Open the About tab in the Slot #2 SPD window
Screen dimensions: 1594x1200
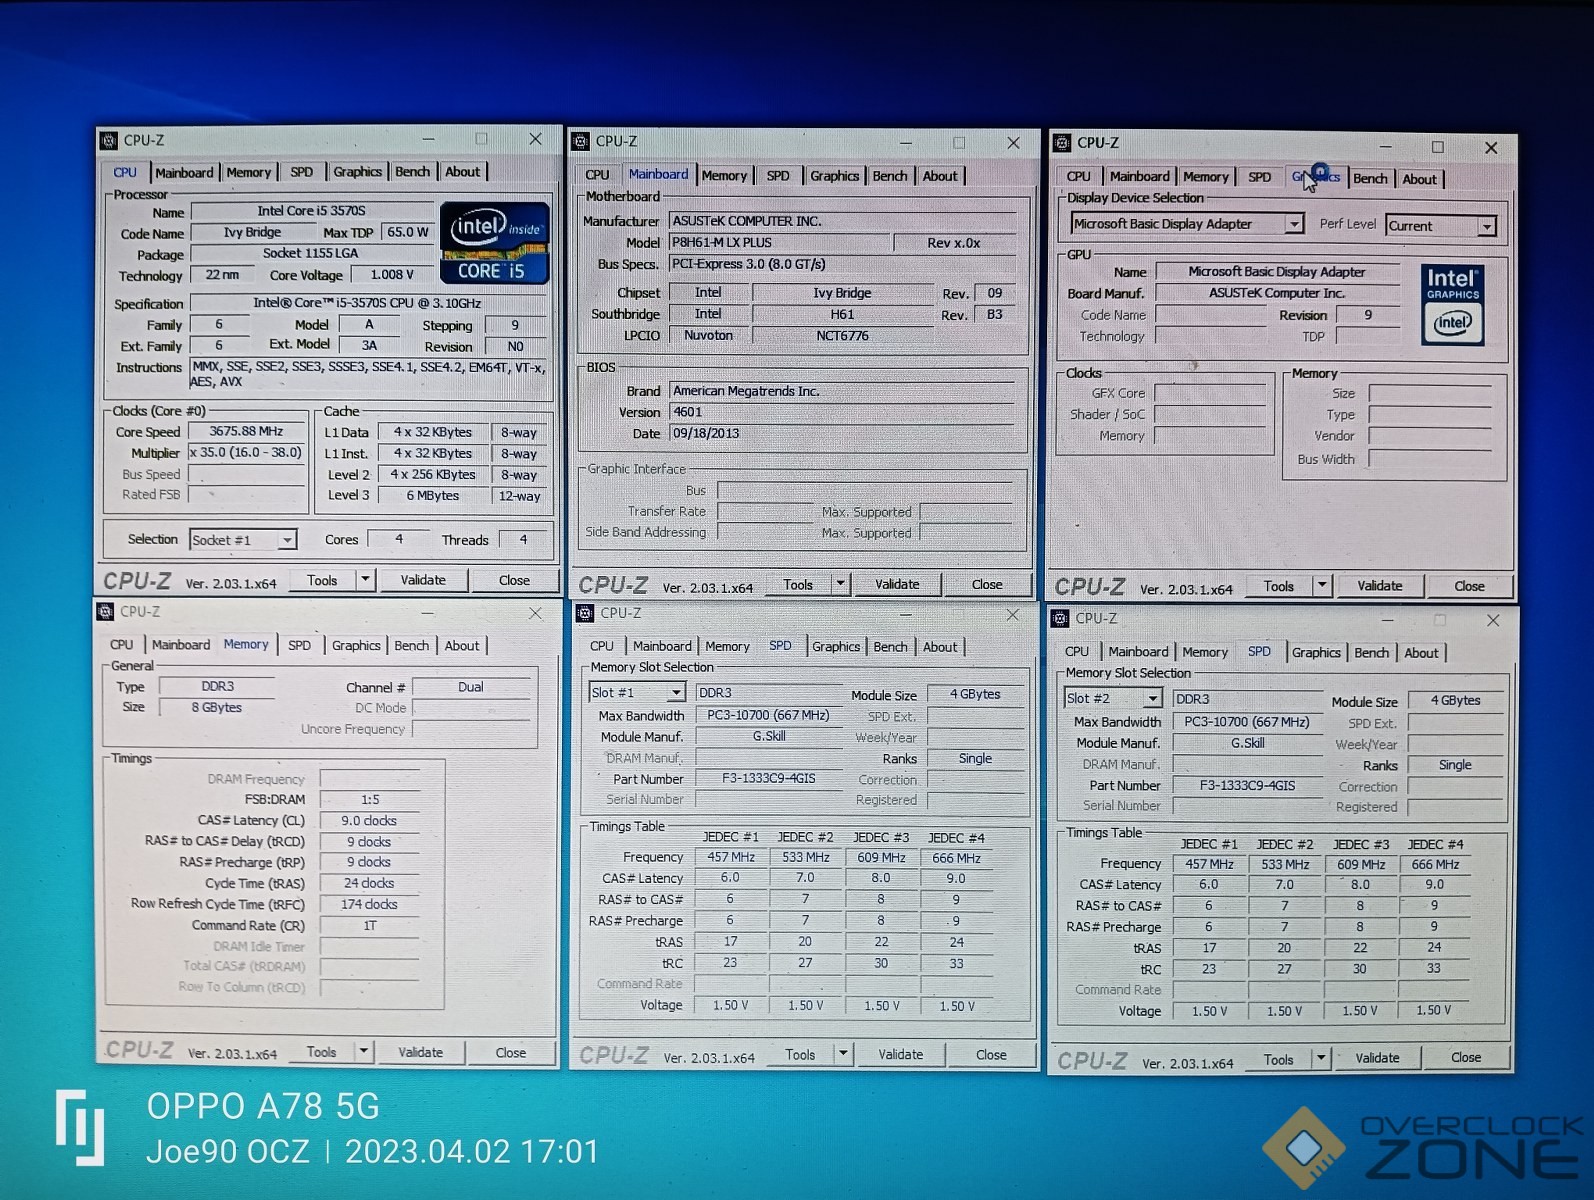point(1421,653)
